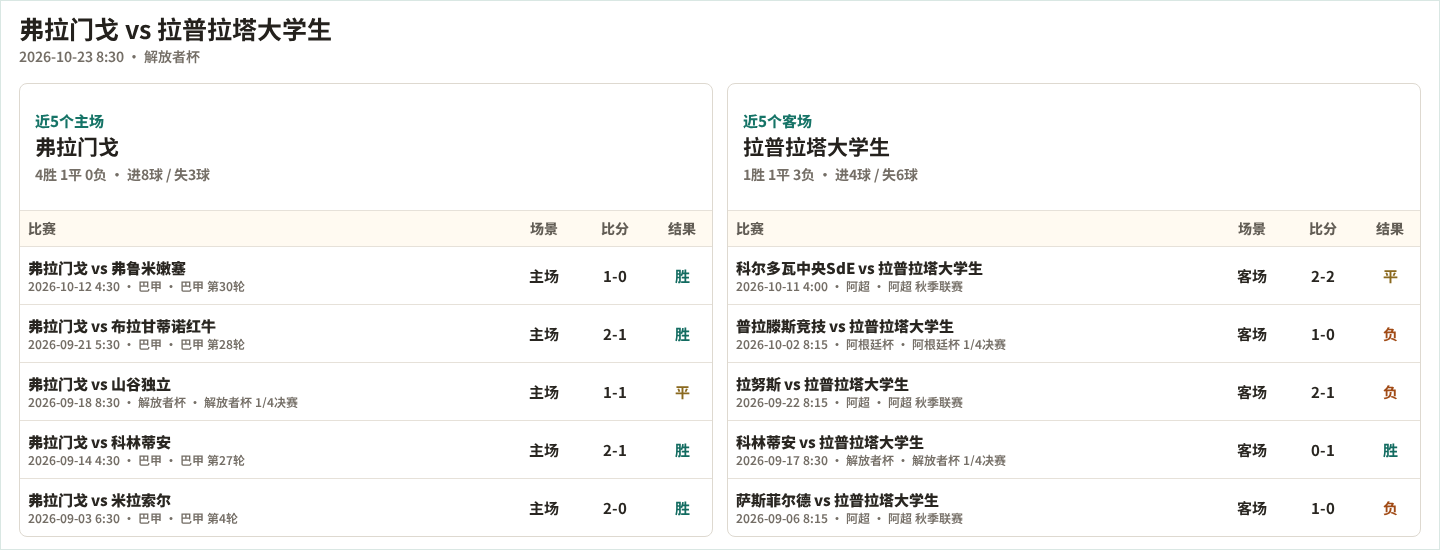Open match 普拉滕斯竞技 vs 拉普拉塔大学生
This screenshot has height=550, width=1440.
pyautogui.click(x=845, y=326)
